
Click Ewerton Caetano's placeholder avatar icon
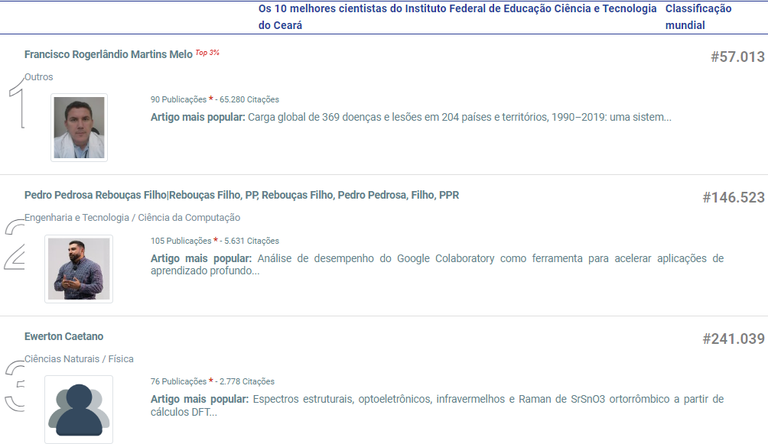(x=79, y=408)
